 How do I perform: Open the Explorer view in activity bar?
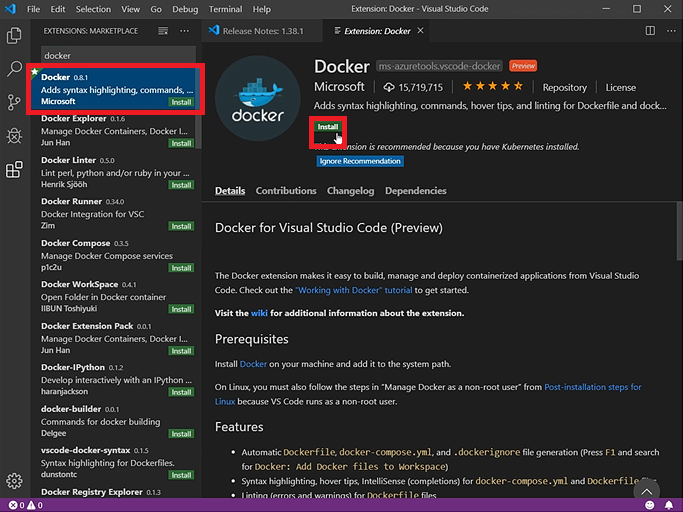click(14, 35)
